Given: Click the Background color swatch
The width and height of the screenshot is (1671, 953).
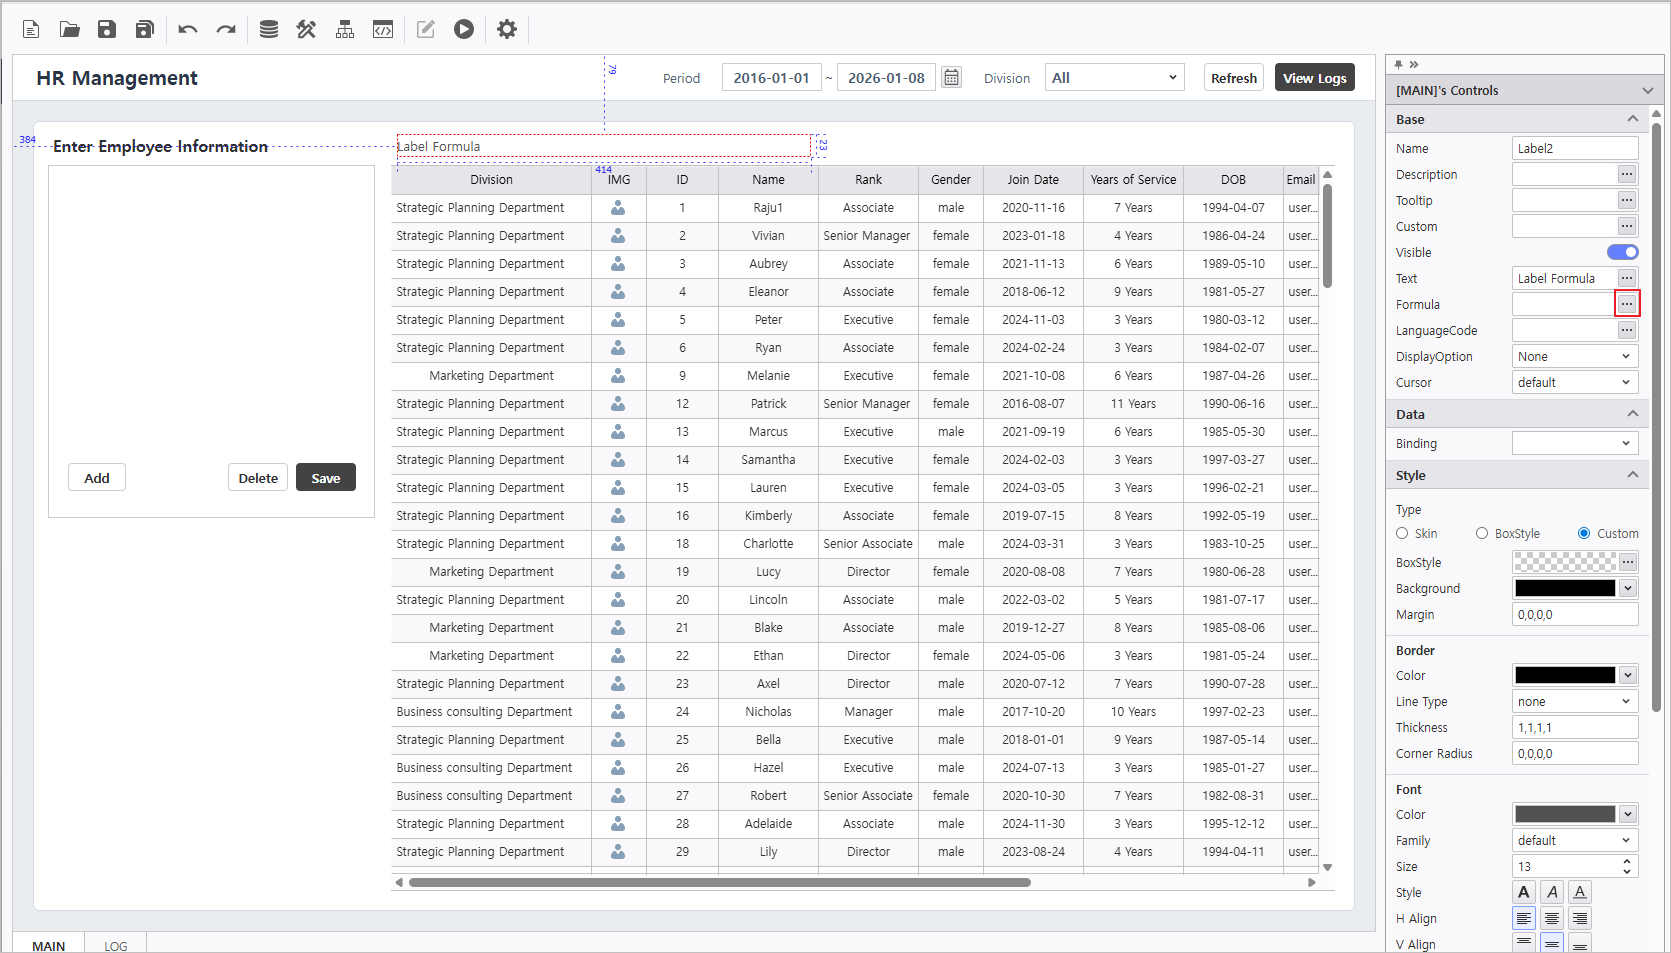Looking at the screenshot, I should click(x=1565, y=589).
